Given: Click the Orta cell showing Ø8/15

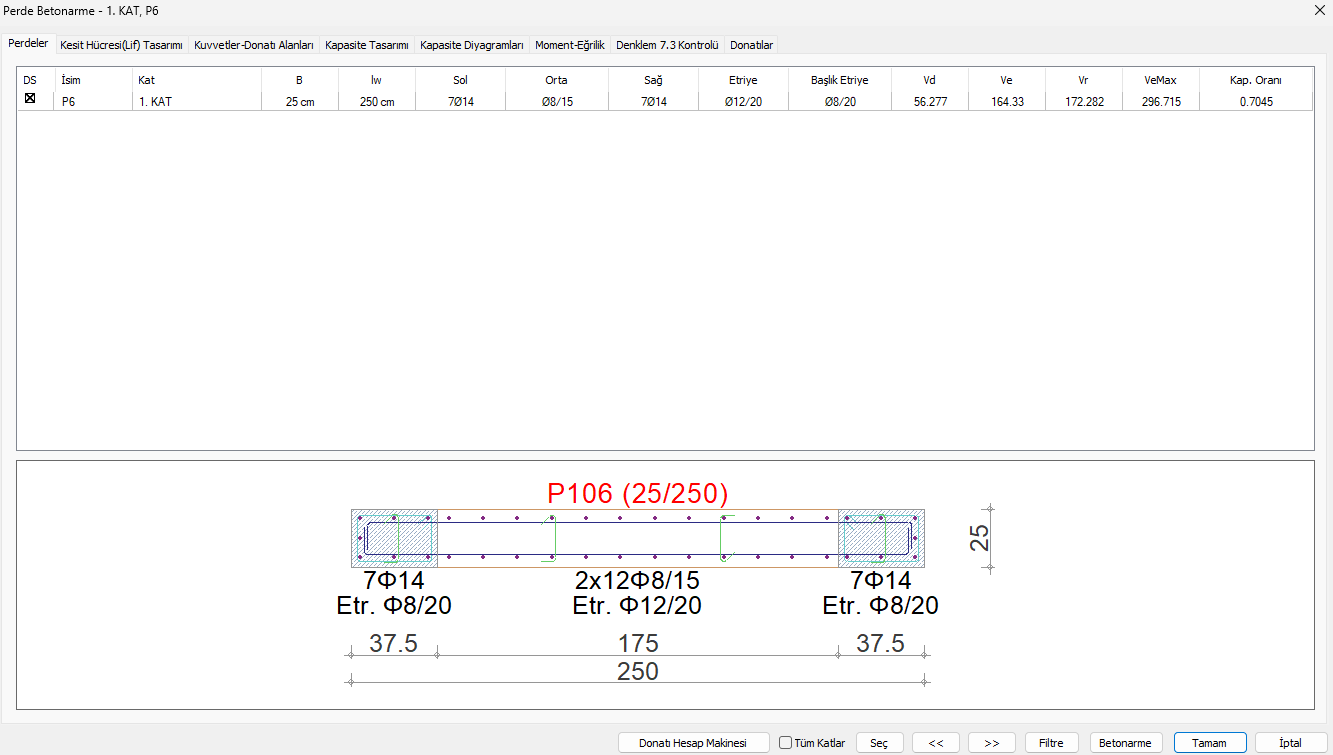Looking at the screenshot, I should 556,101.
